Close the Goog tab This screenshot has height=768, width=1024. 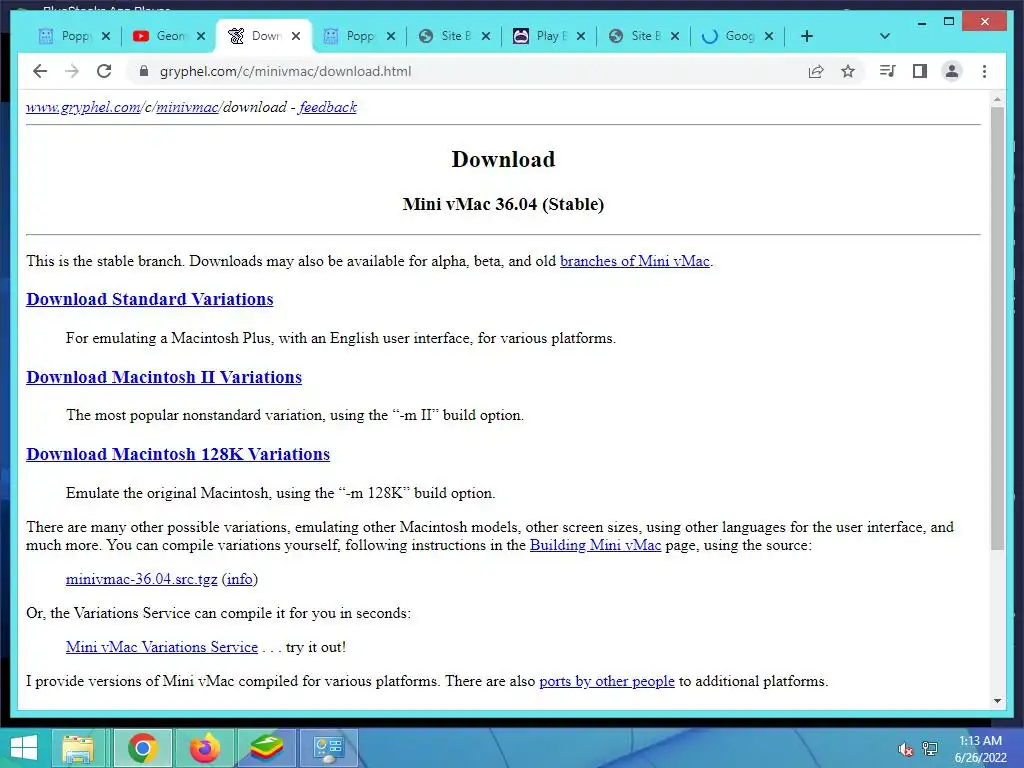coord(769,36)
